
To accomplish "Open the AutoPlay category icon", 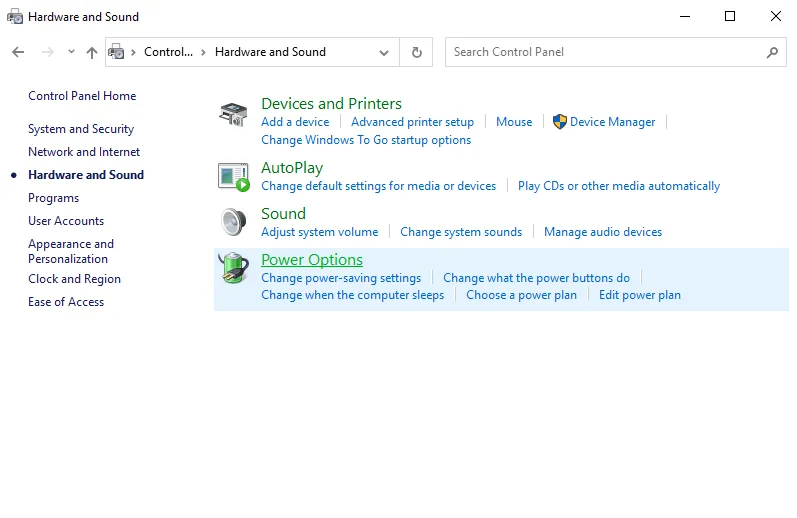I will [234, 177].
